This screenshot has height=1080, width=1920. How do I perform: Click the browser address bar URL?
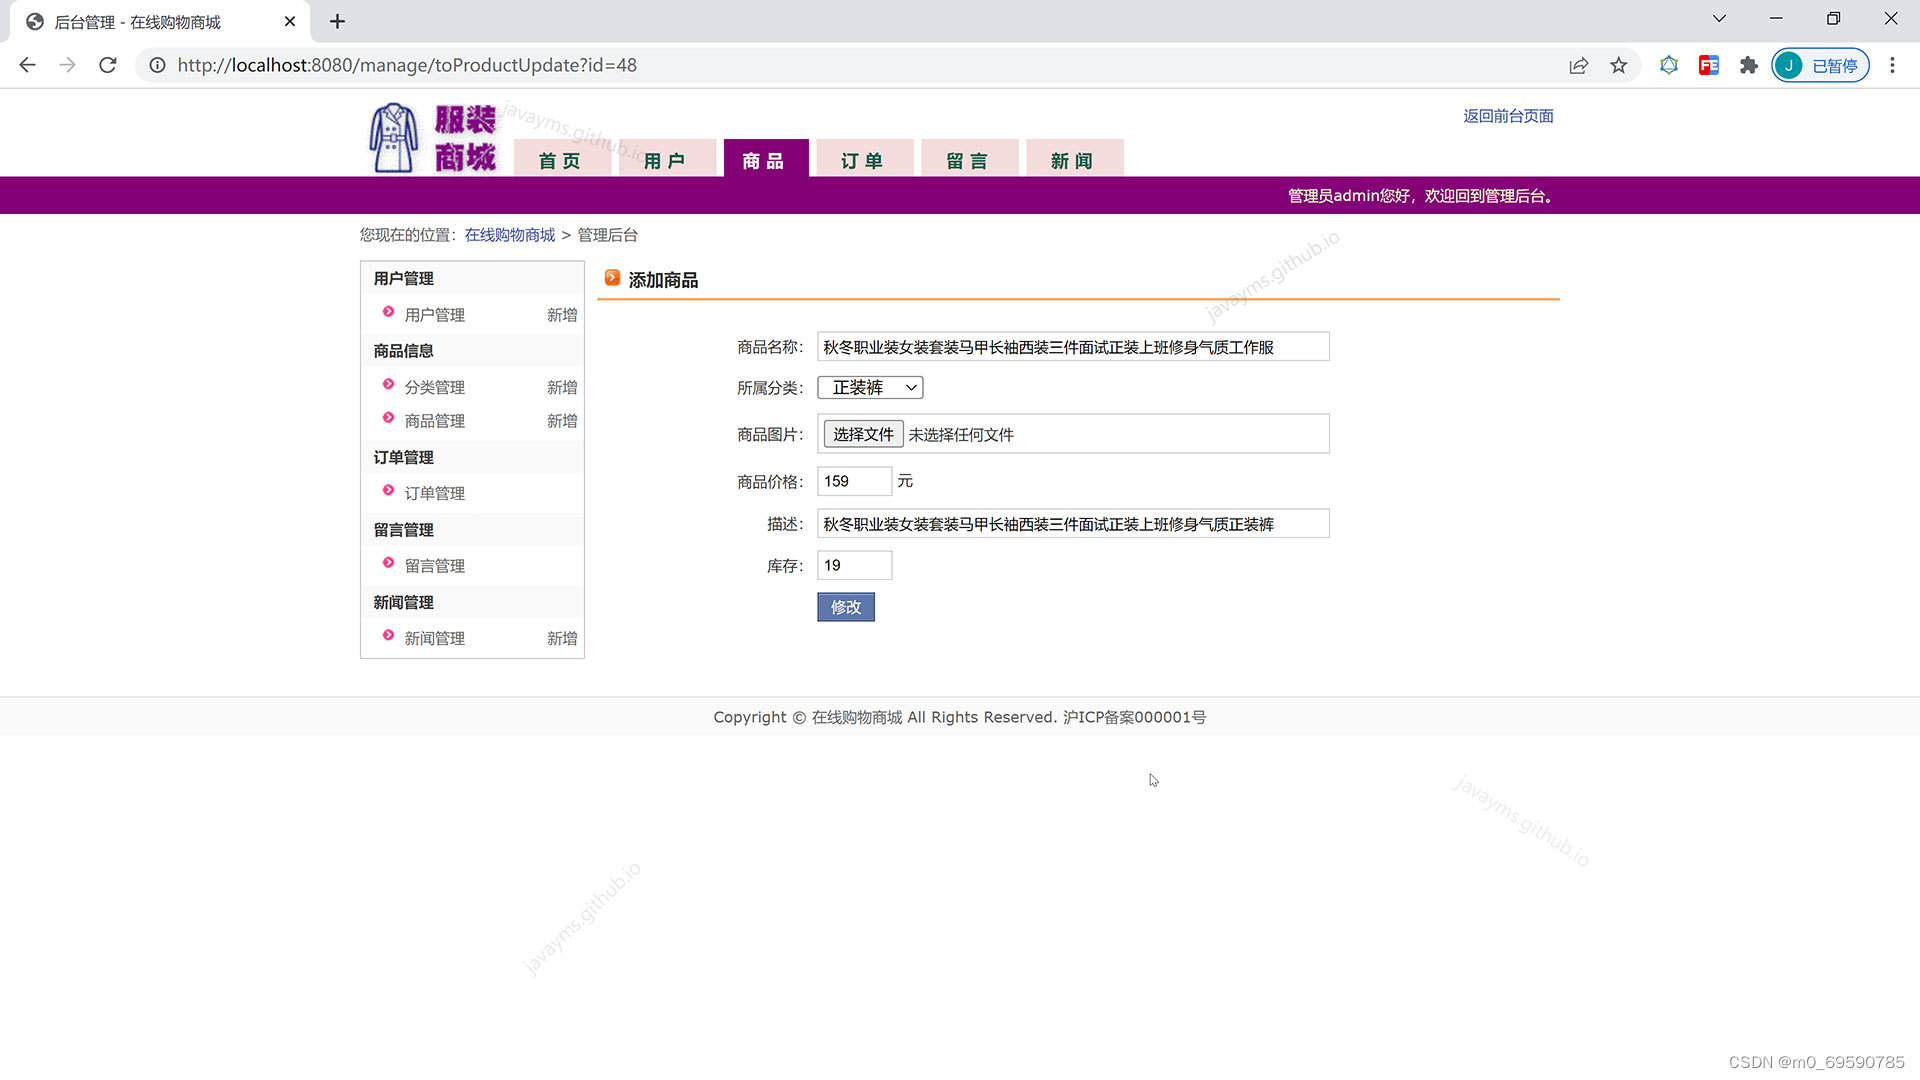407,65
